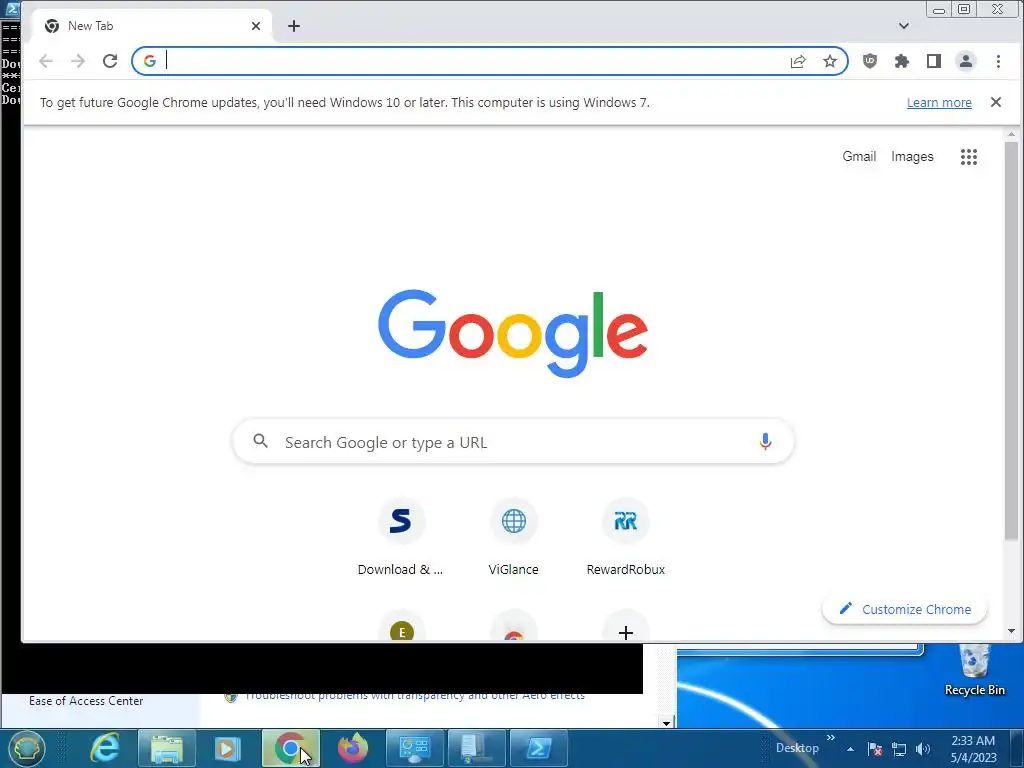Open Ease of Access Center link

pyautogui.click(x=86, y=701)
